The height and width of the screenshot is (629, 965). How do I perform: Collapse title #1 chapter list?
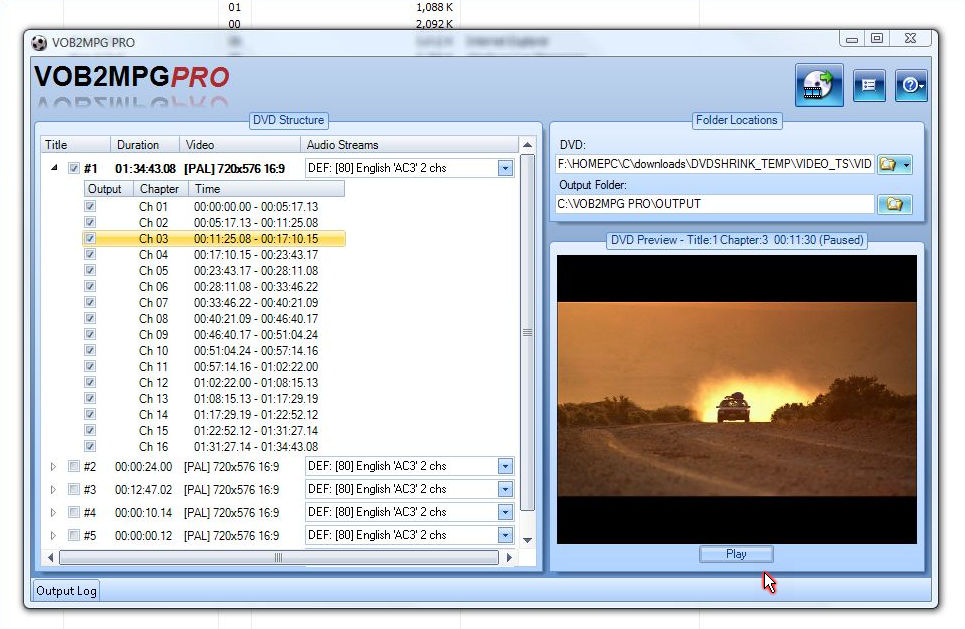(x=54, y=167)
